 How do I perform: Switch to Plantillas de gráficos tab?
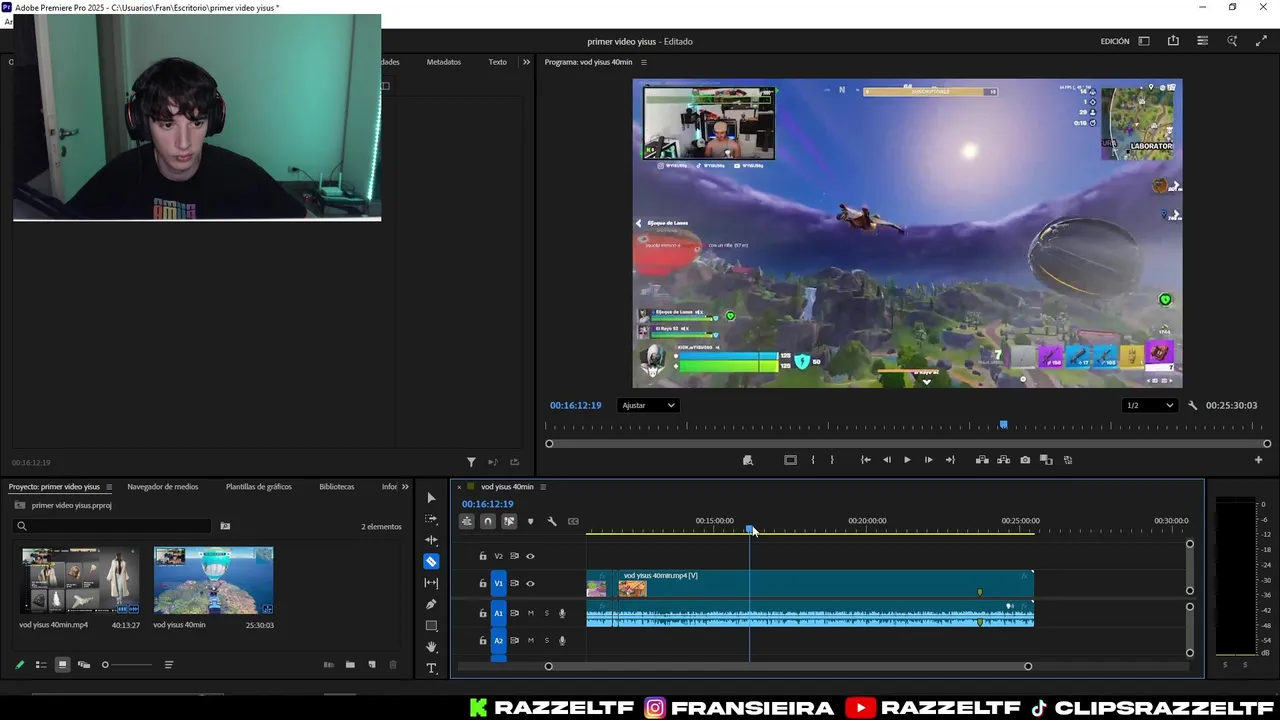click(259, 487)
